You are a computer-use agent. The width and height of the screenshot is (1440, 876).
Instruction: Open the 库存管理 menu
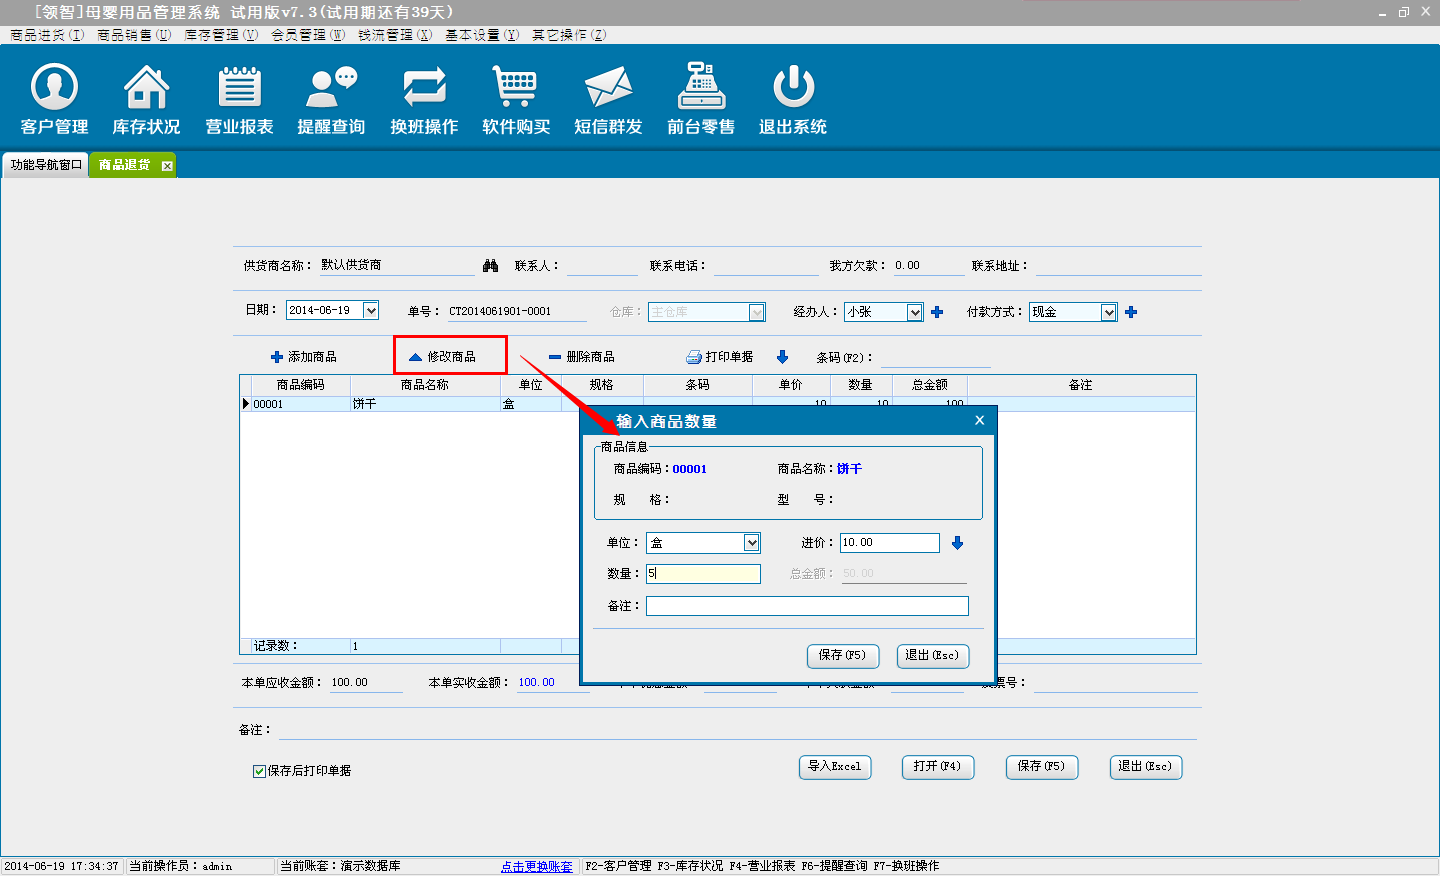coord(220,35)
